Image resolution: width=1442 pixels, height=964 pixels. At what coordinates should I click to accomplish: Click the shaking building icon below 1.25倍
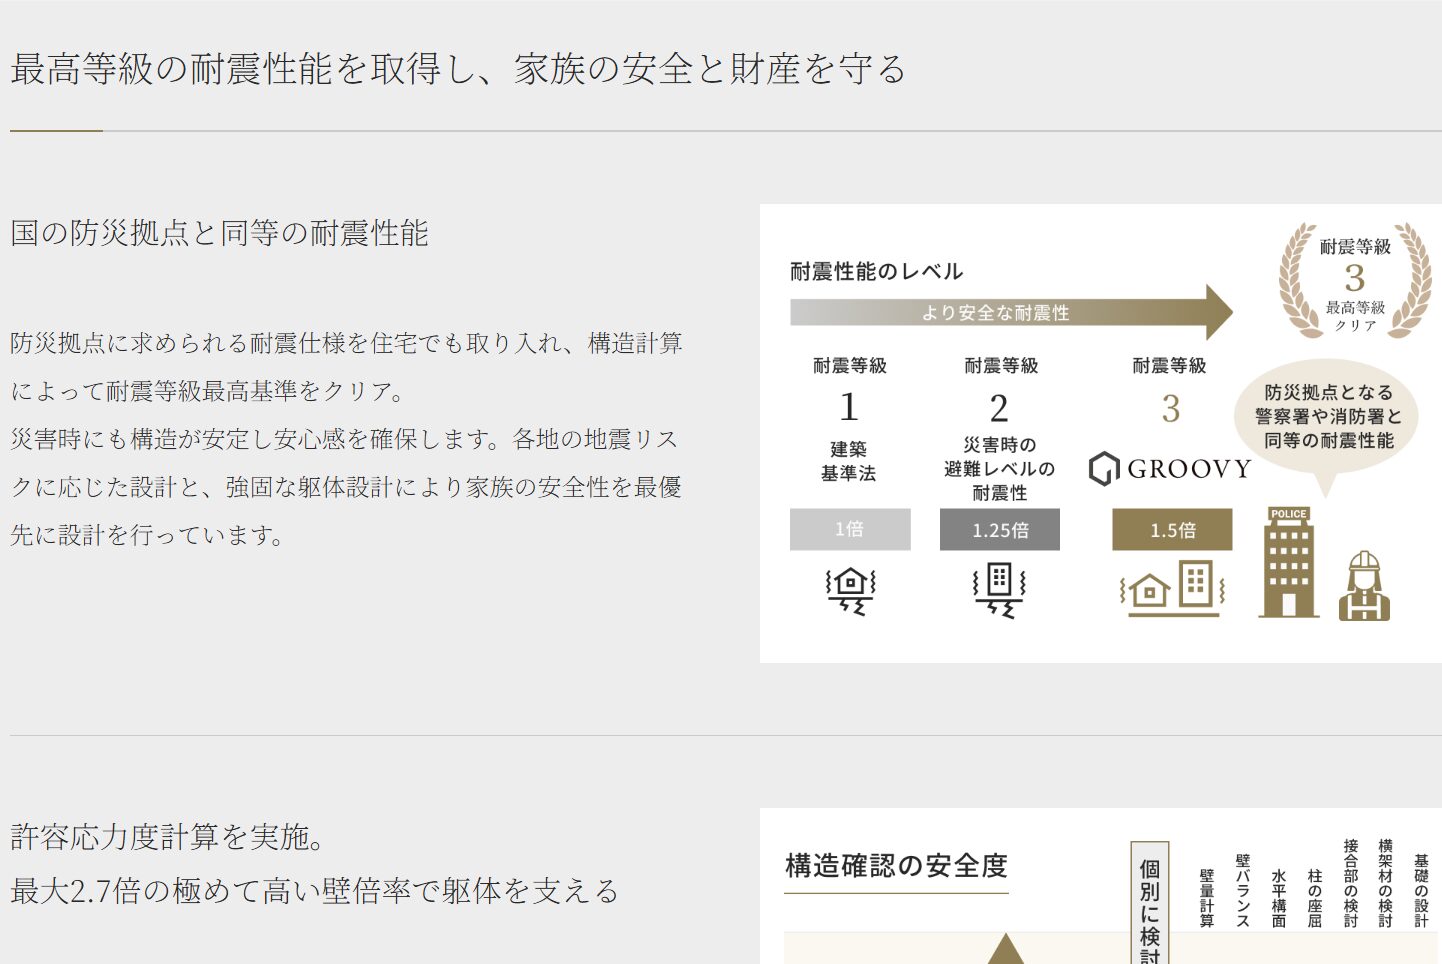[x=999, y=590]
